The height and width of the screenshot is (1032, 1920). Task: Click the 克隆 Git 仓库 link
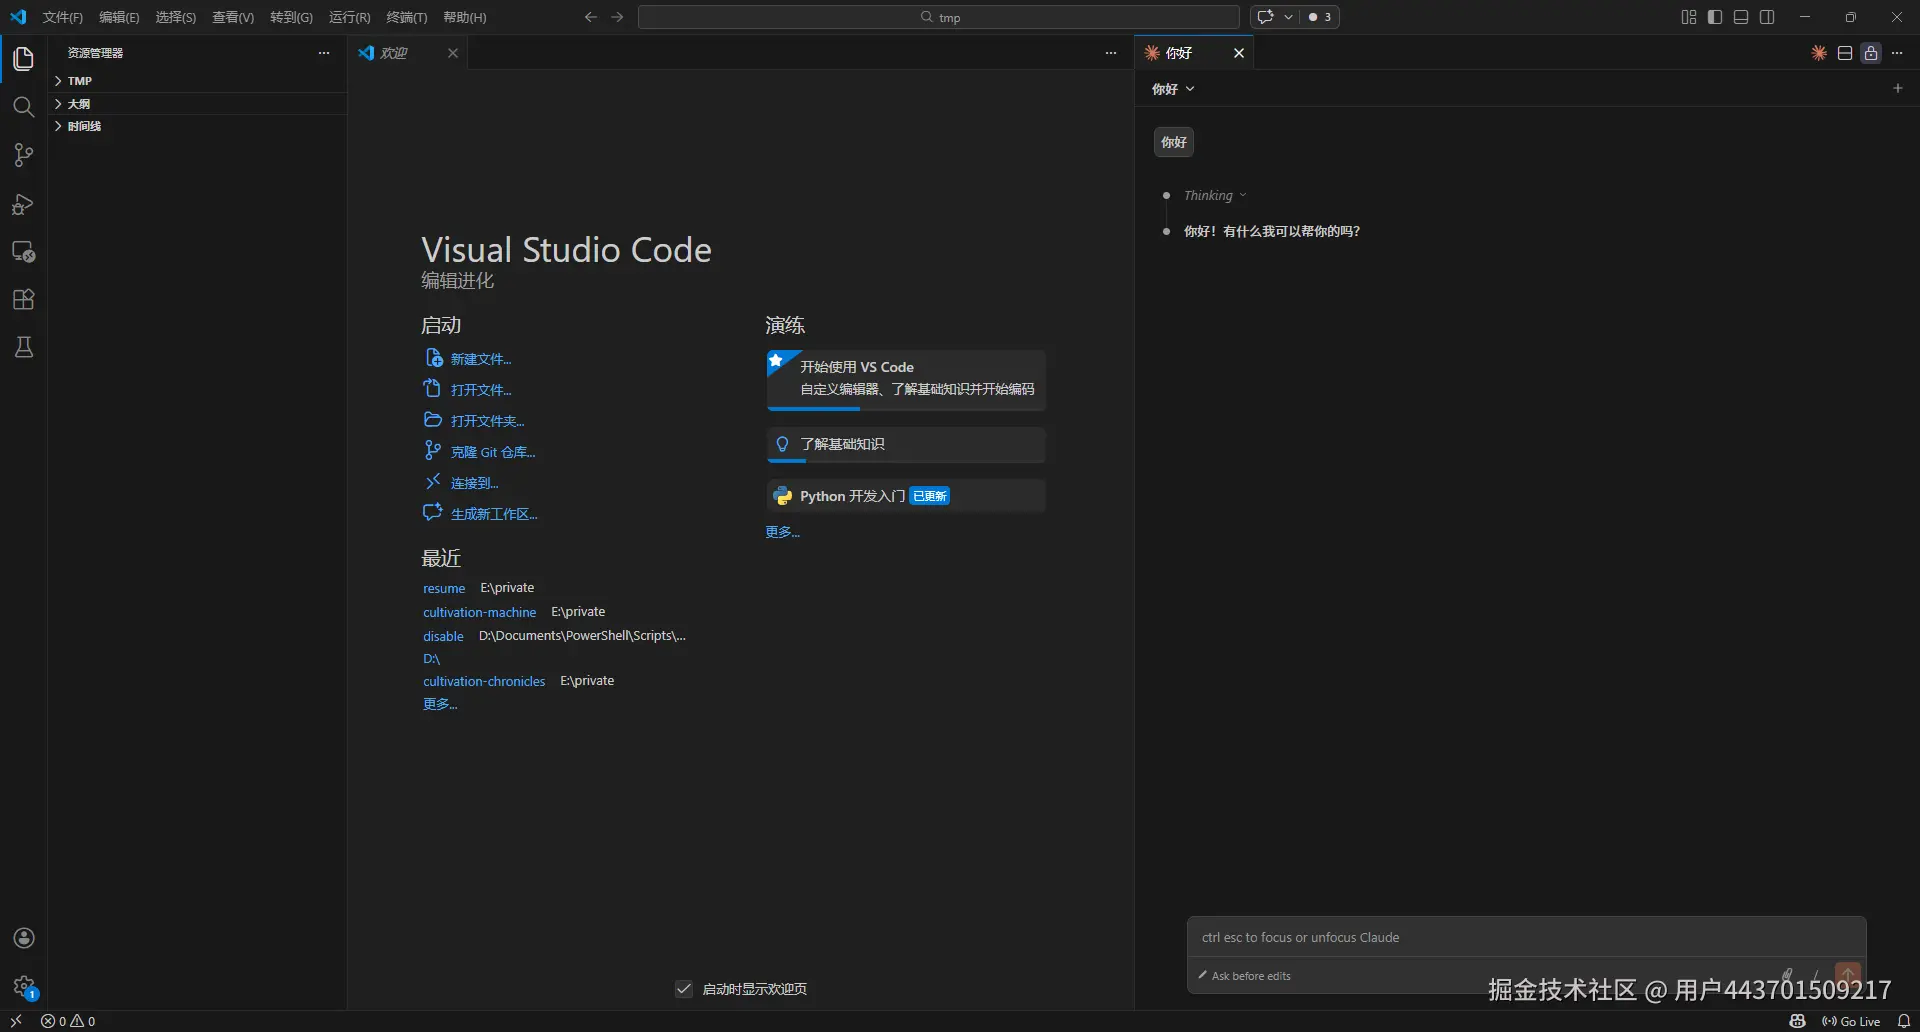492,451
